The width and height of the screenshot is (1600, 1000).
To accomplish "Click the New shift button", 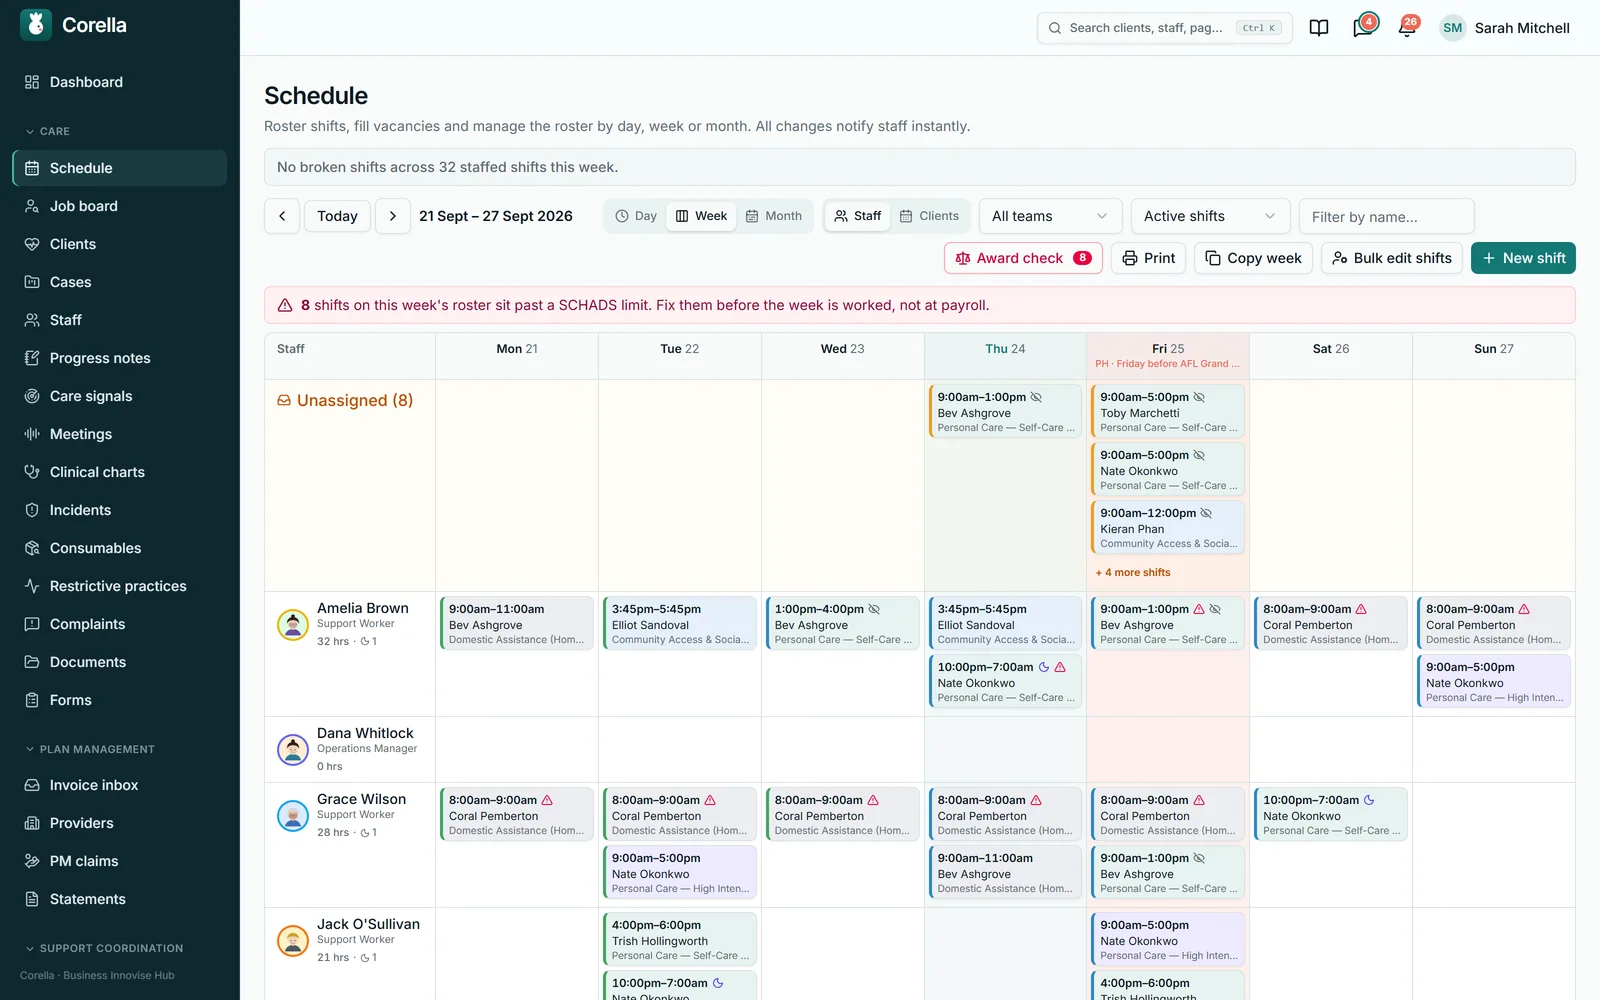I will pyautogui.click(x=1523, y=258).
